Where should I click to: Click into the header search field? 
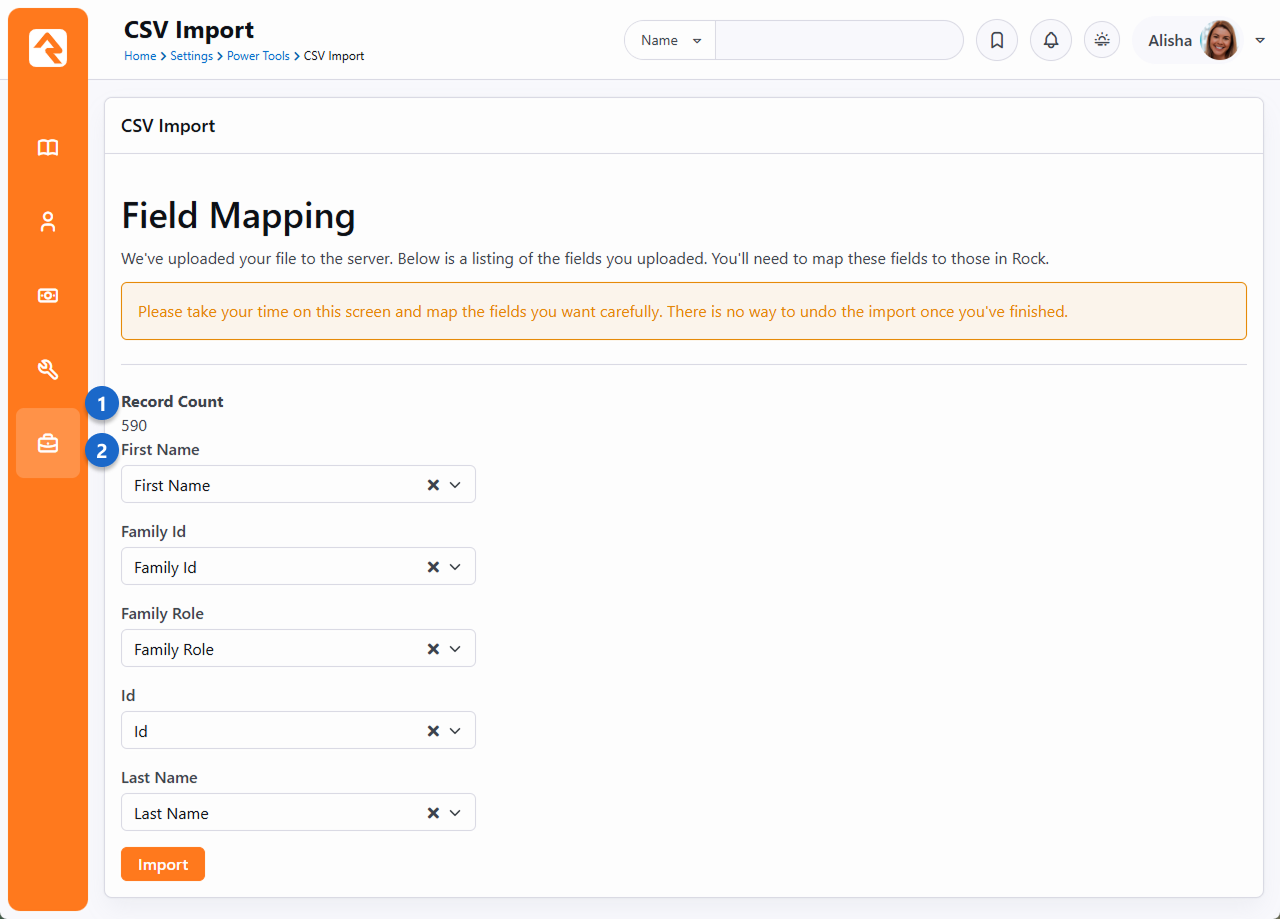coord(838,41)
